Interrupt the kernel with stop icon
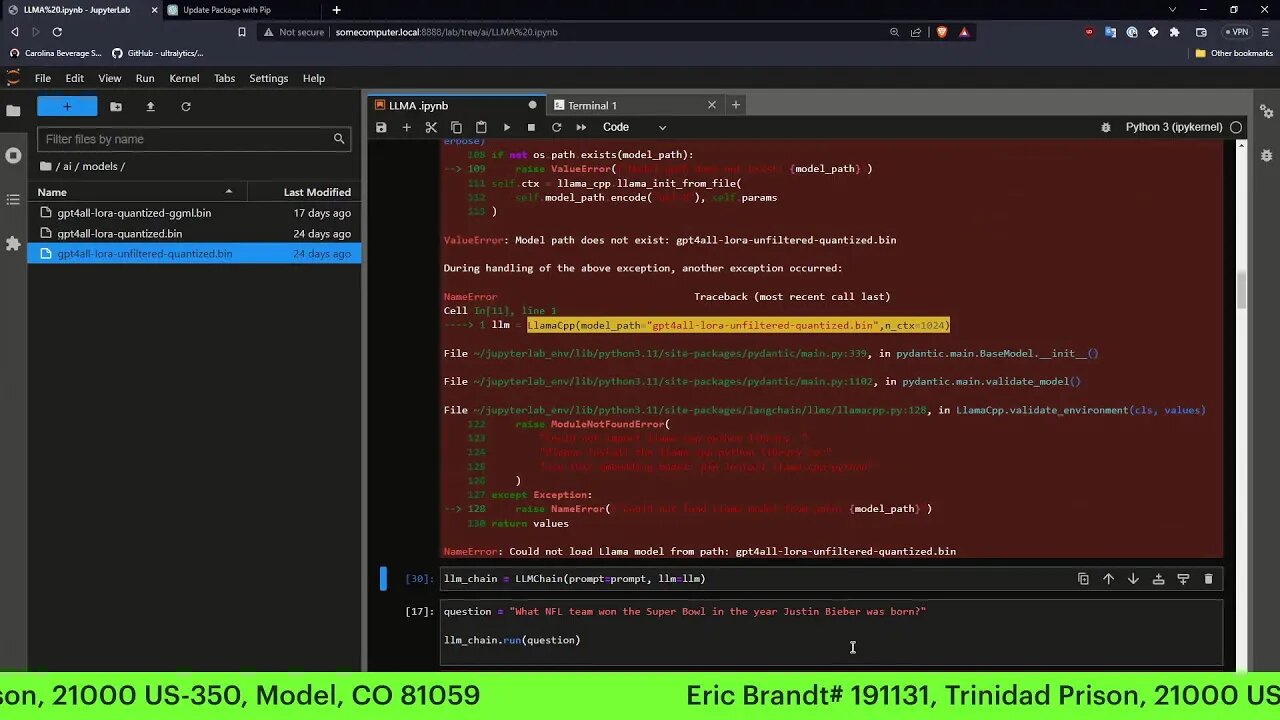The image size is (1280, 720). coord(531,127)
